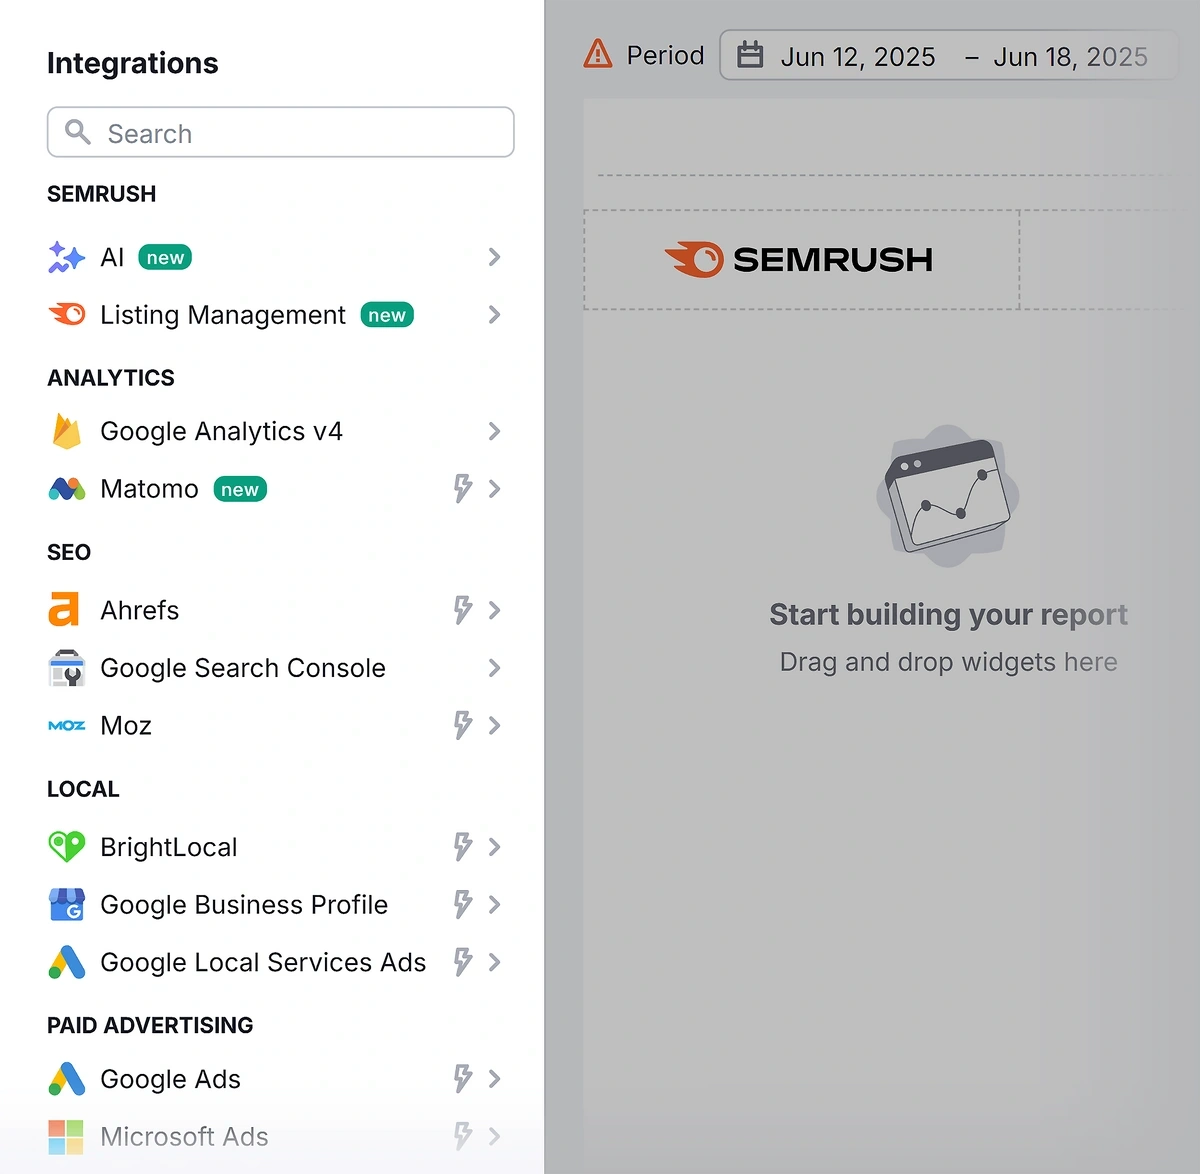The image size is (1200, 1174).
Task: Click inside the integrations Search field
Action: coord(280,132)
